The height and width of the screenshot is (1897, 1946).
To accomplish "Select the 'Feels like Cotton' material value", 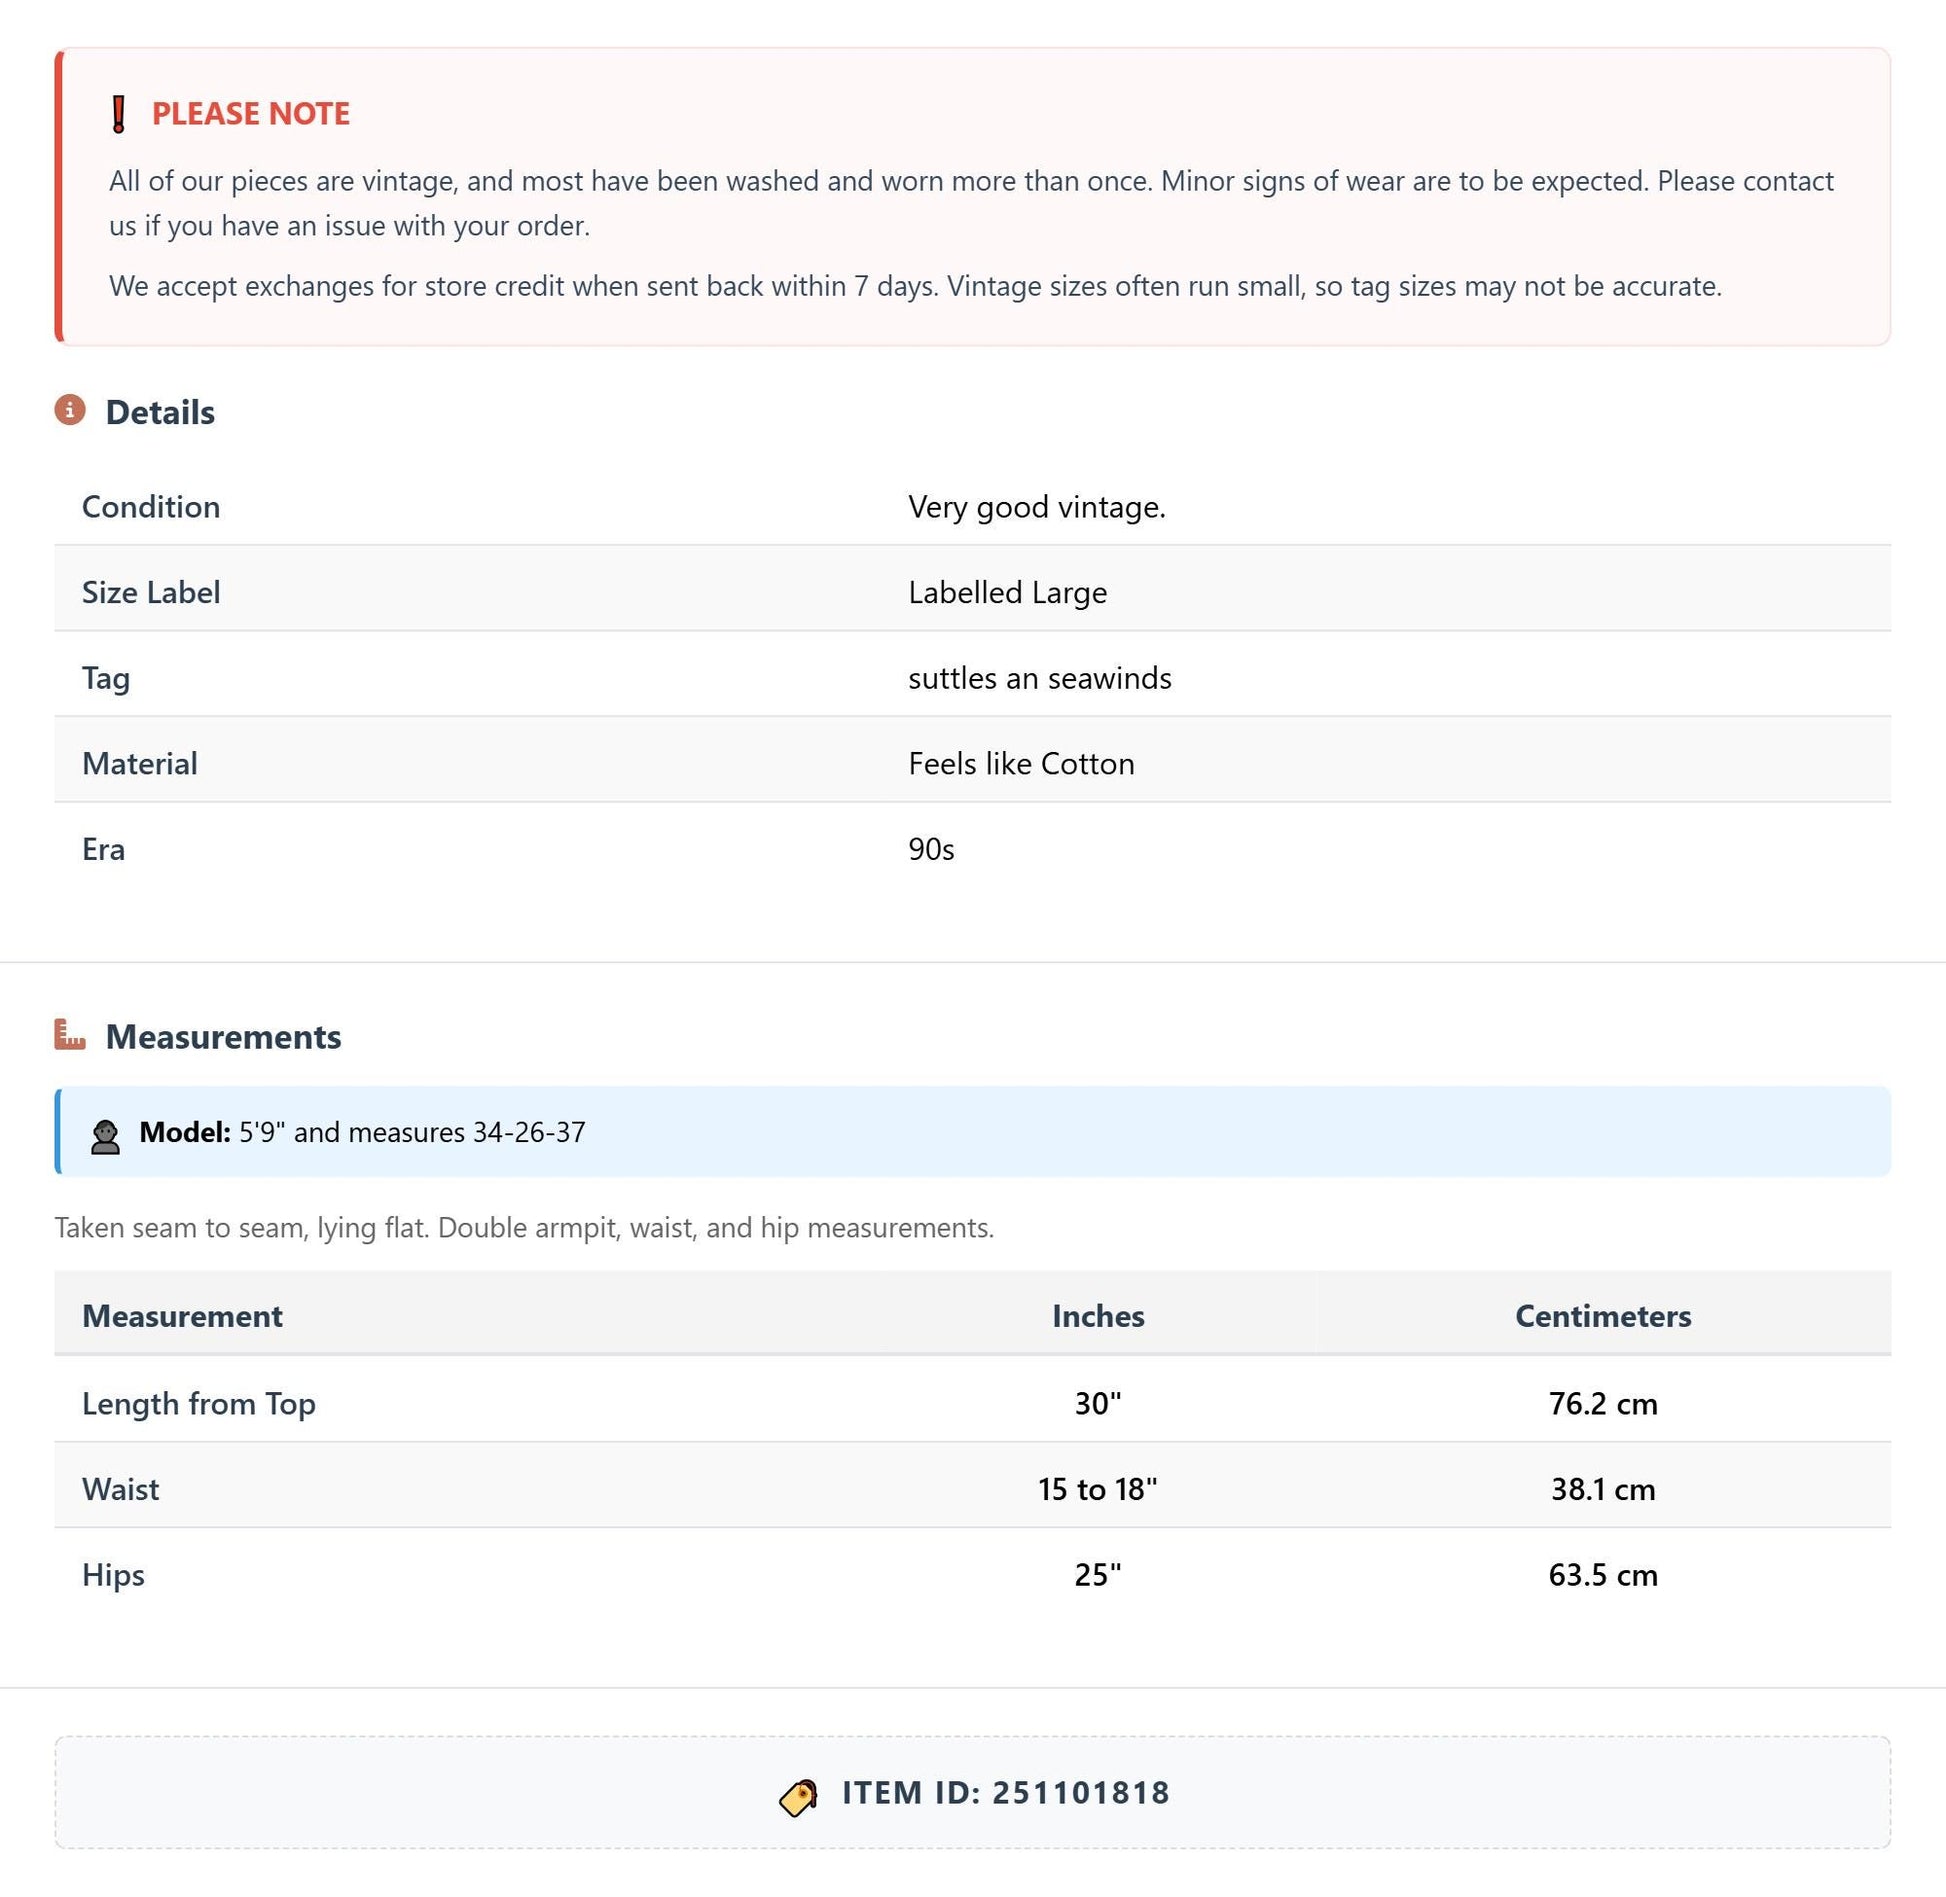I will click(x=1021, y=764).
